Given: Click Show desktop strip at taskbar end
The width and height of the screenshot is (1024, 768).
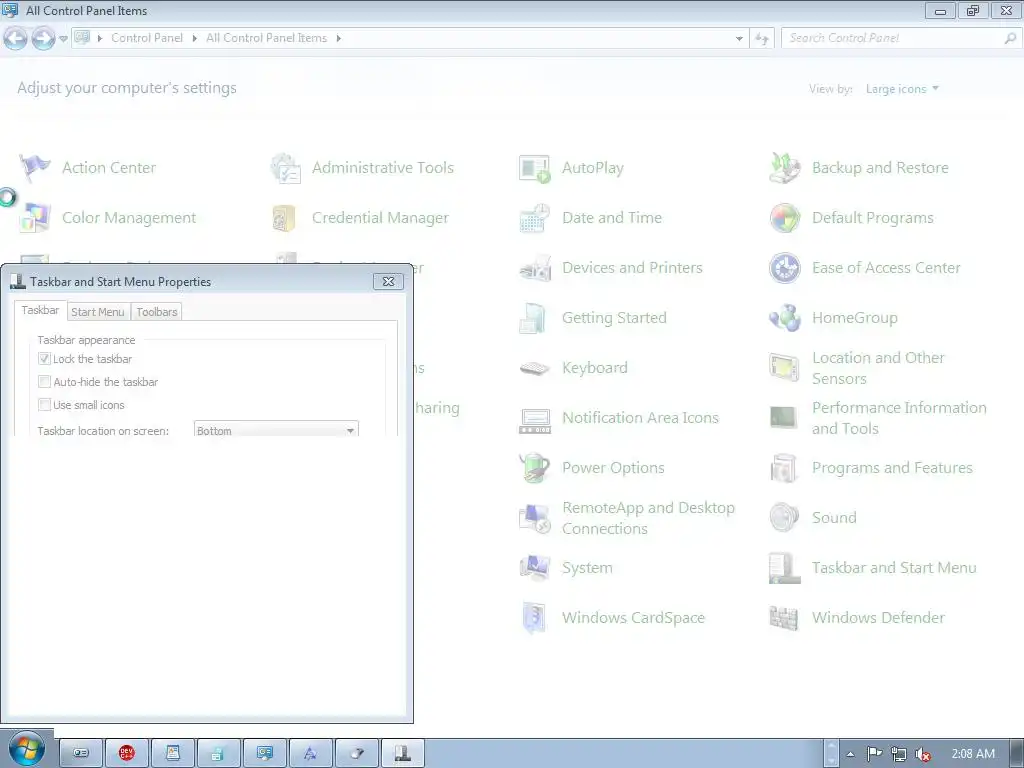Looking at the screenshot, I should (x=1017, y=754).
